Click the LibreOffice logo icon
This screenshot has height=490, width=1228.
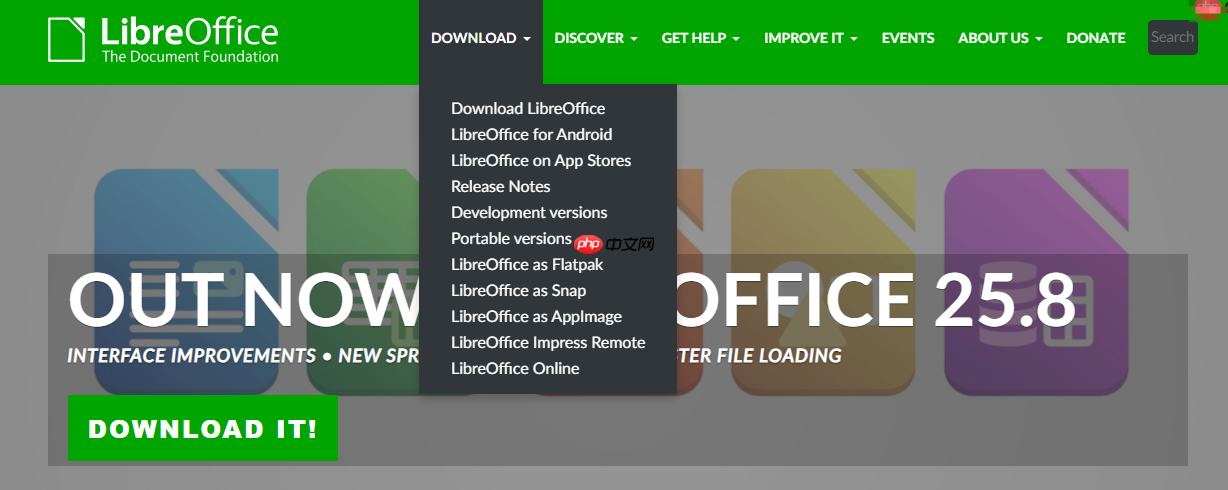tap(67, 40)
